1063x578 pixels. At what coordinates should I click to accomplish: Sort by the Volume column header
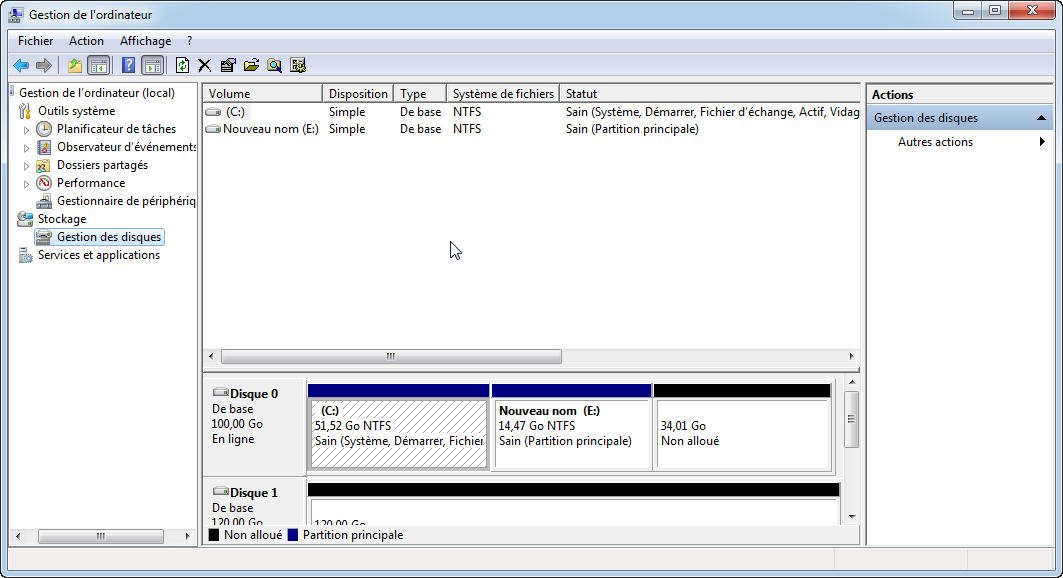[x=262, y=94]
